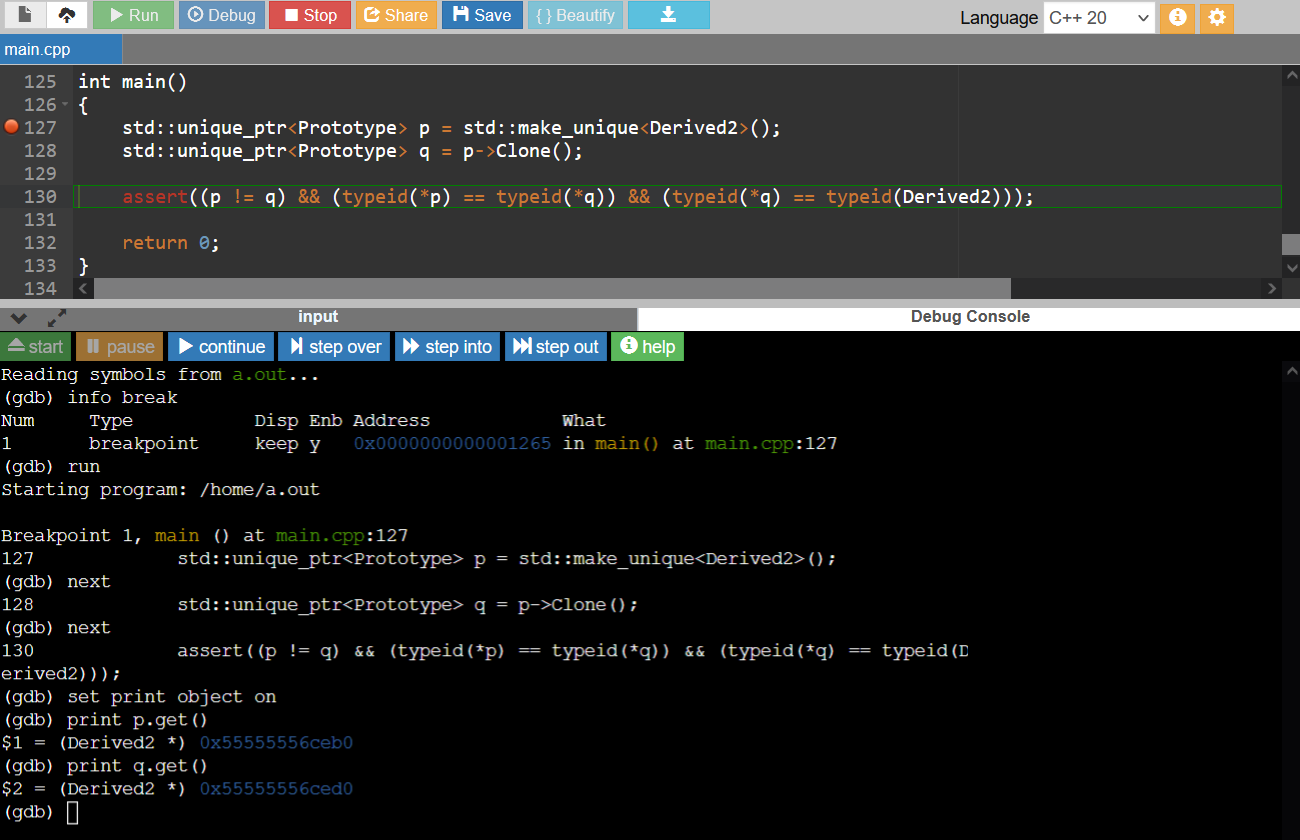Change language in the C++ 20 dropdown
This screenshot has width=1300, height=840.
pos(1098,17)
